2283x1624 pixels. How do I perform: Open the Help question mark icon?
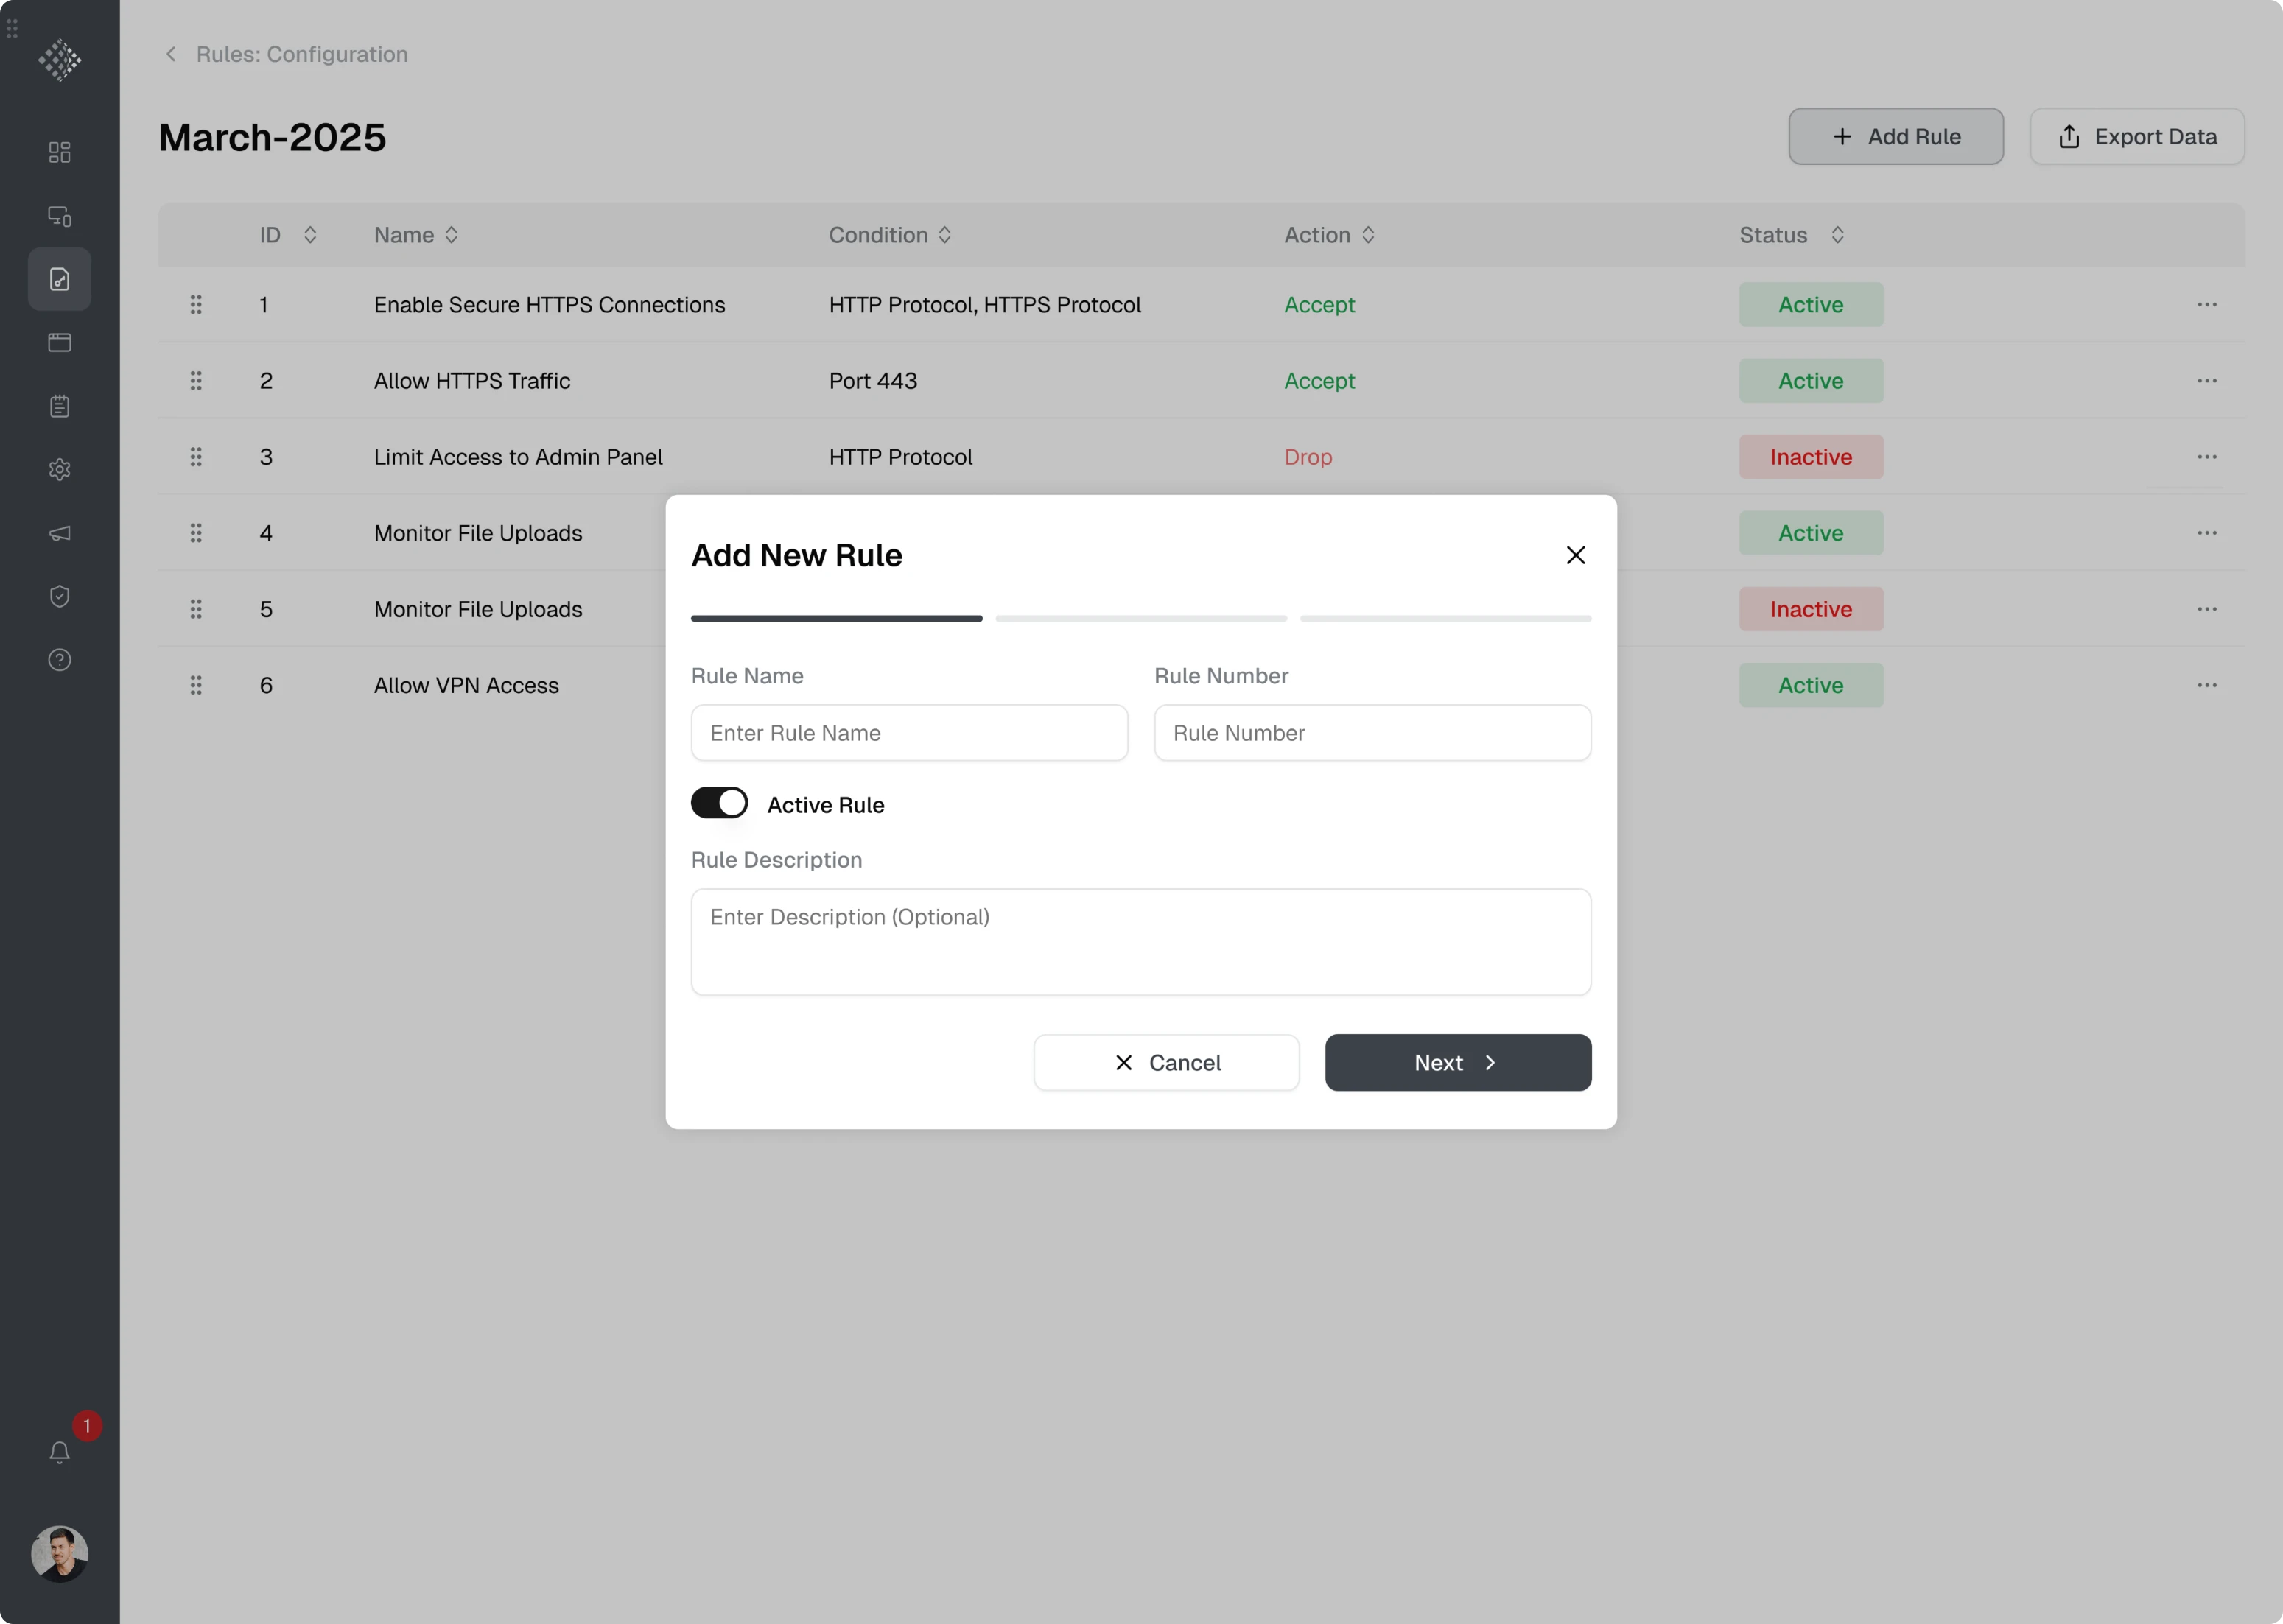click(x=59, y=659)
